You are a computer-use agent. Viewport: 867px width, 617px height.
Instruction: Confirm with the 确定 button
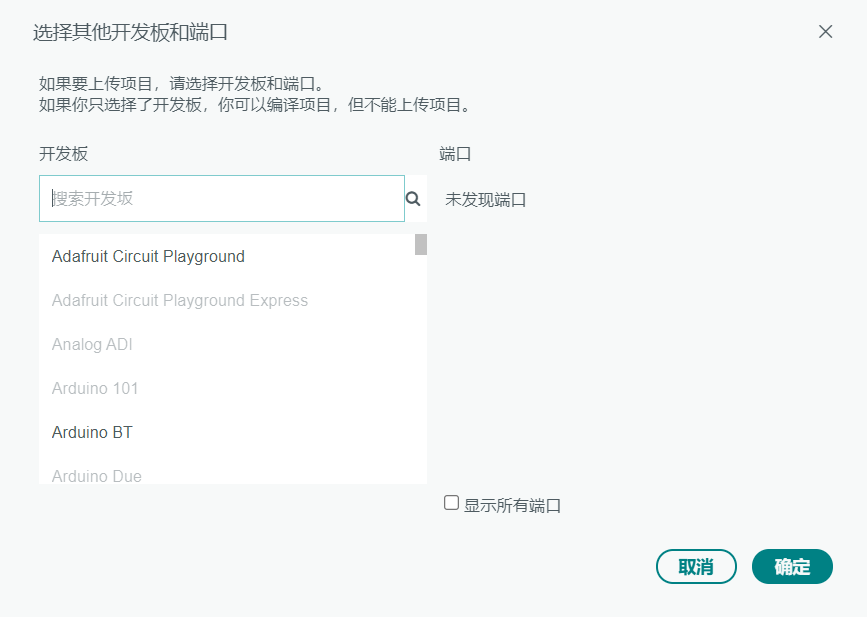pos(792,566)
